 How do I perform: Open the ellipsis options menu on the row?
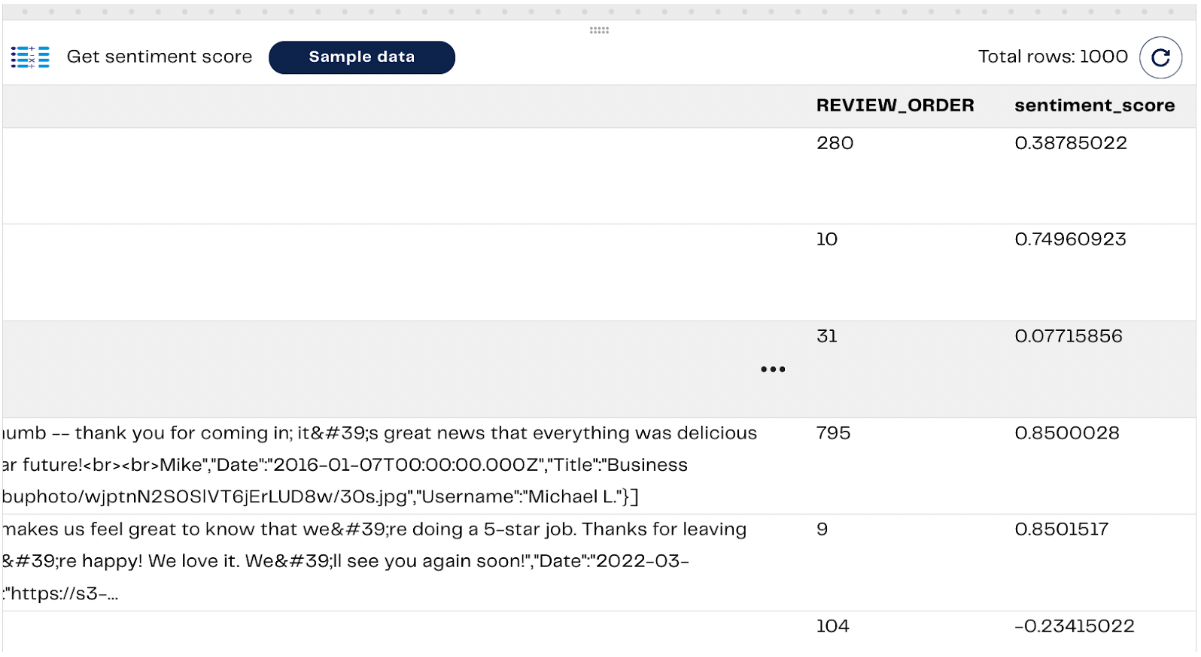[x=773, y=369]
